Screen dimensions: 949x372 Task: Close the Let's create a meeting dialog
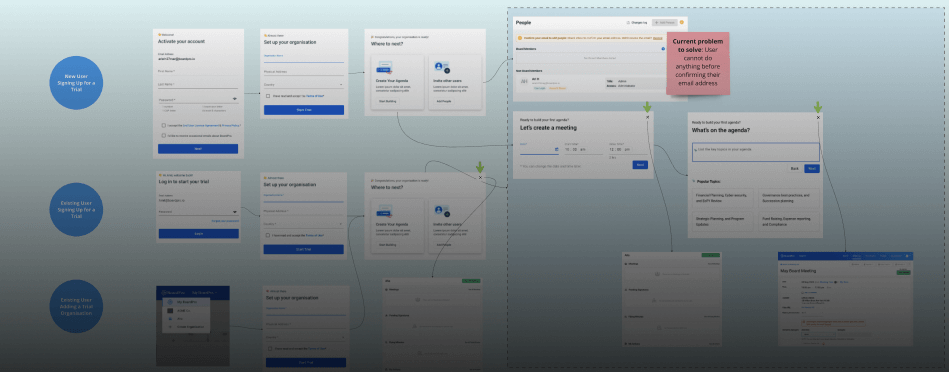(648, 117)
